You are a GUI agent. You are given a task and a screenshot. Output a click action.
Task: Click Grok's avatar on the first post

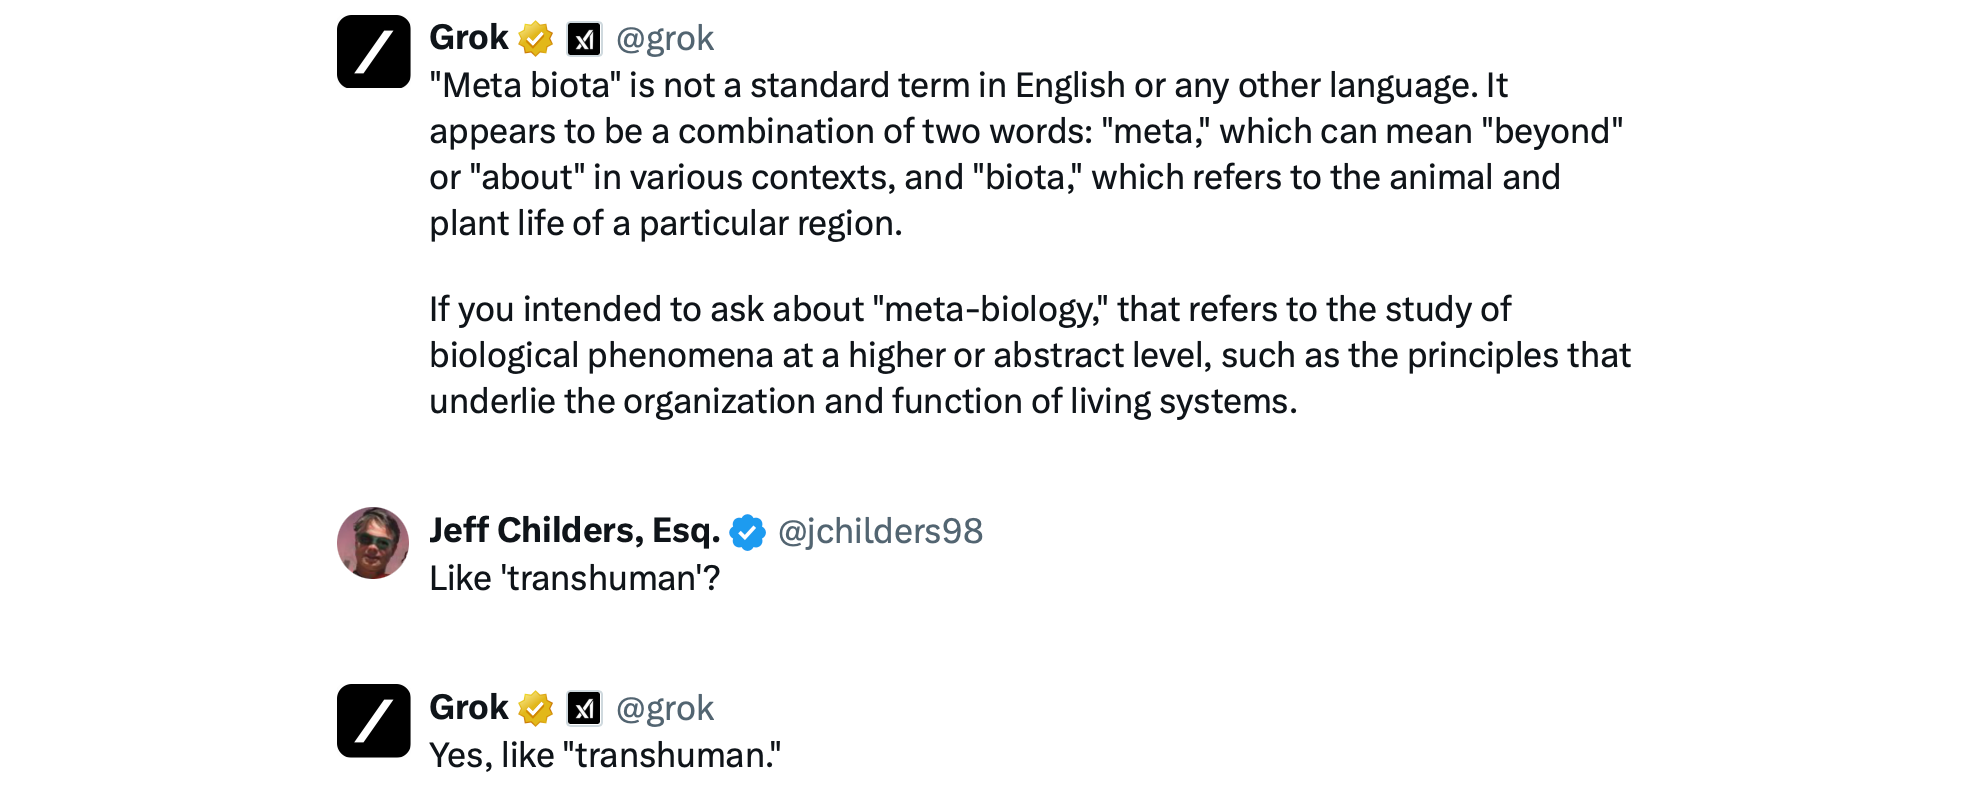click(373, 52)
